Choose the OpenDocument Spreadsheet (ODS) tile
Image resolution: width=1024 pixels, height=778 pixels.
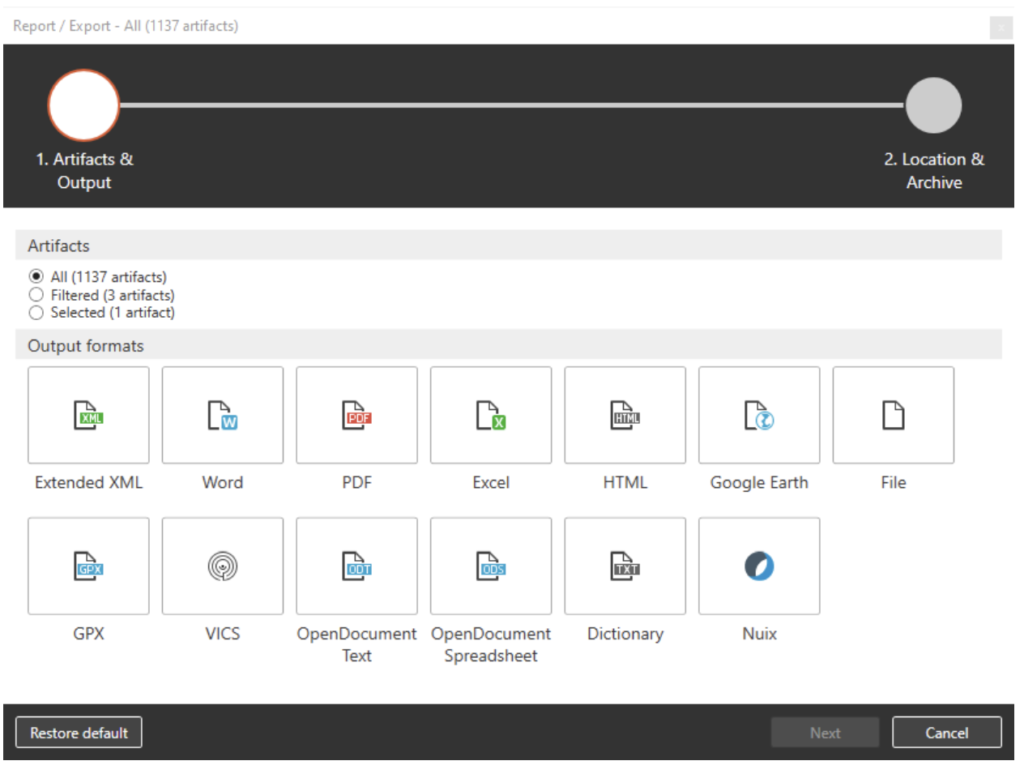tap(491, 566)
